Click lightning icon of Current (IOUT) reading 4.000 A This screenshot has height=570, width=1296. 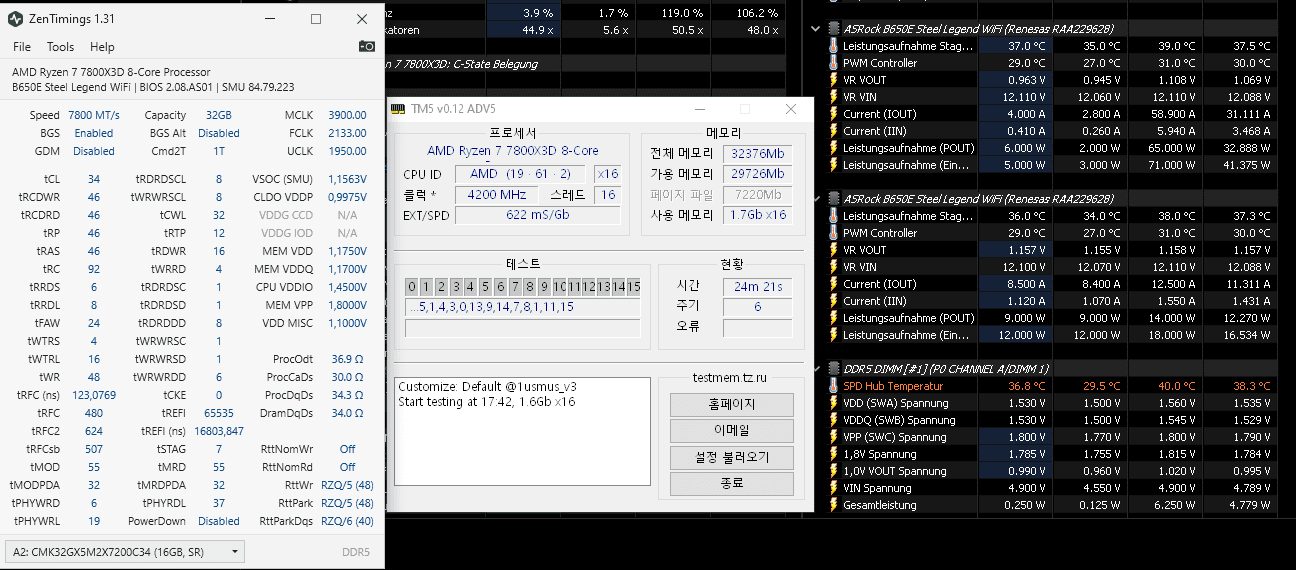pos(834,114)
